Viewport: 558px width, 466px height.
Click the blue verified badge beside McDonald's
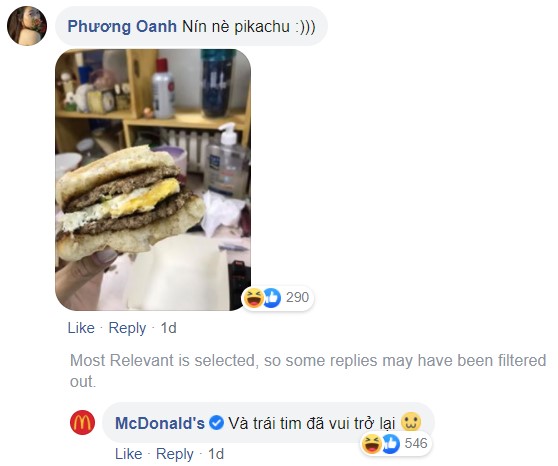coord(216,423)
